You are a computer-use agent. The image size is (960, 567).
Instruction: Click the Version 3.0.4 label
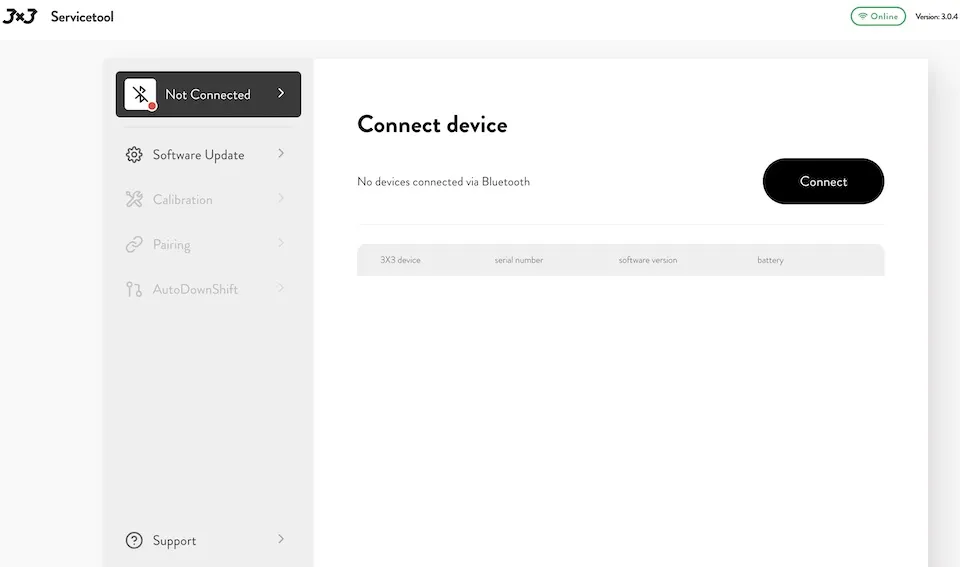tap(936, 17)
